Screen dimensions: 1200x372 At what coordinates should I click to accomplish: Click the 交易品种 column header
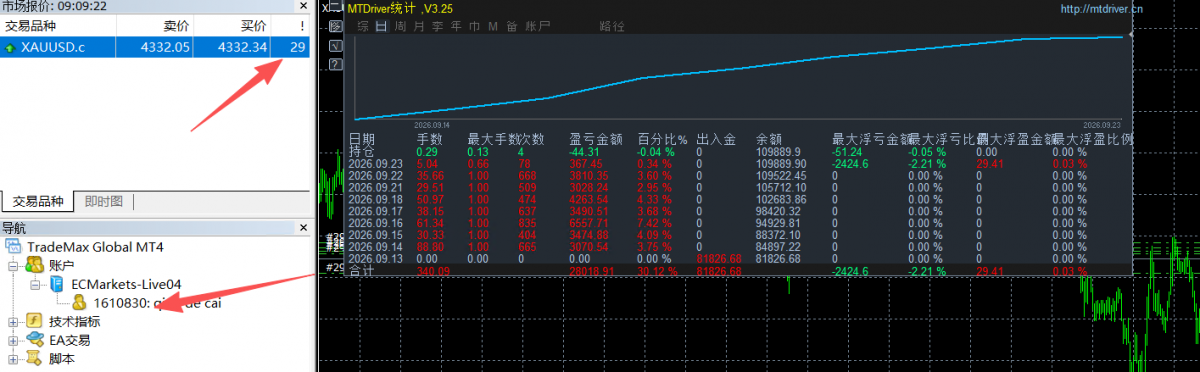[30, 26]
